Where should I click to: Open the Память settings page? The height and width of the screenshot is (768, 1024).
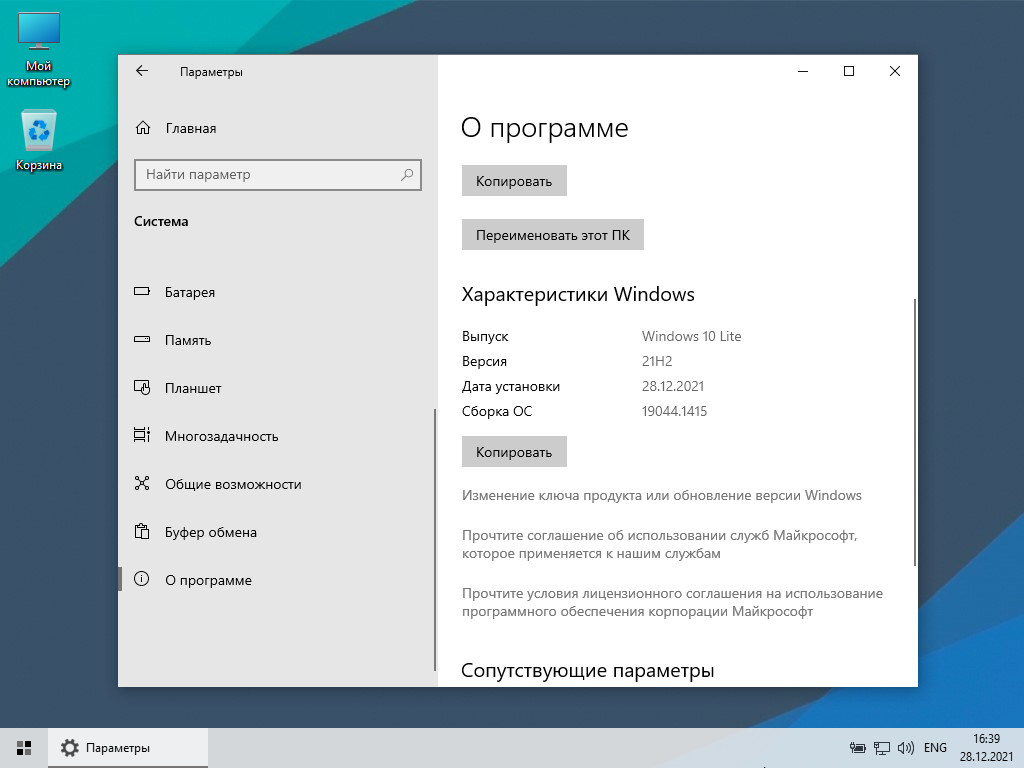click(276, 340)
